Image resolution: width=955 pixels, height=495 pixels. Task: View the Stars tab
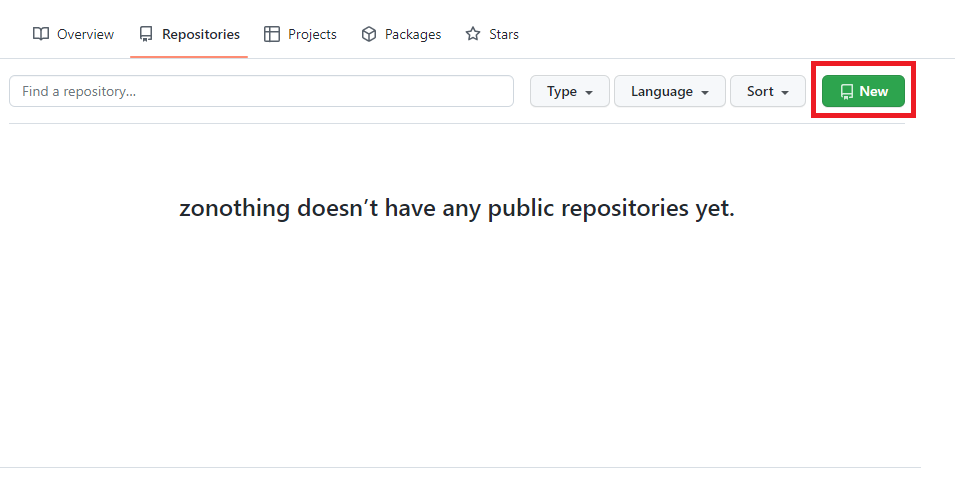click(x=492, y=34)
